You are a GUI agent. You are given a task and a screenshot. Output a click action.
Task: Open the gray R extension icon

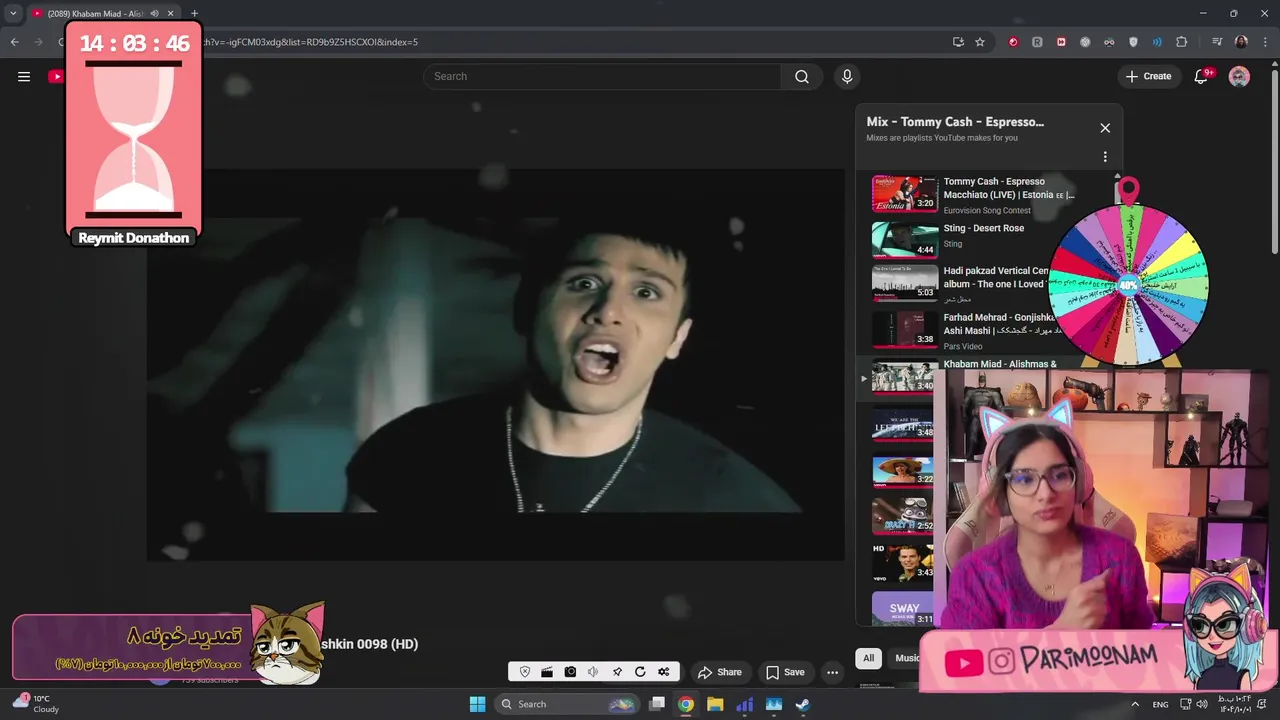tap(1037, 42)
